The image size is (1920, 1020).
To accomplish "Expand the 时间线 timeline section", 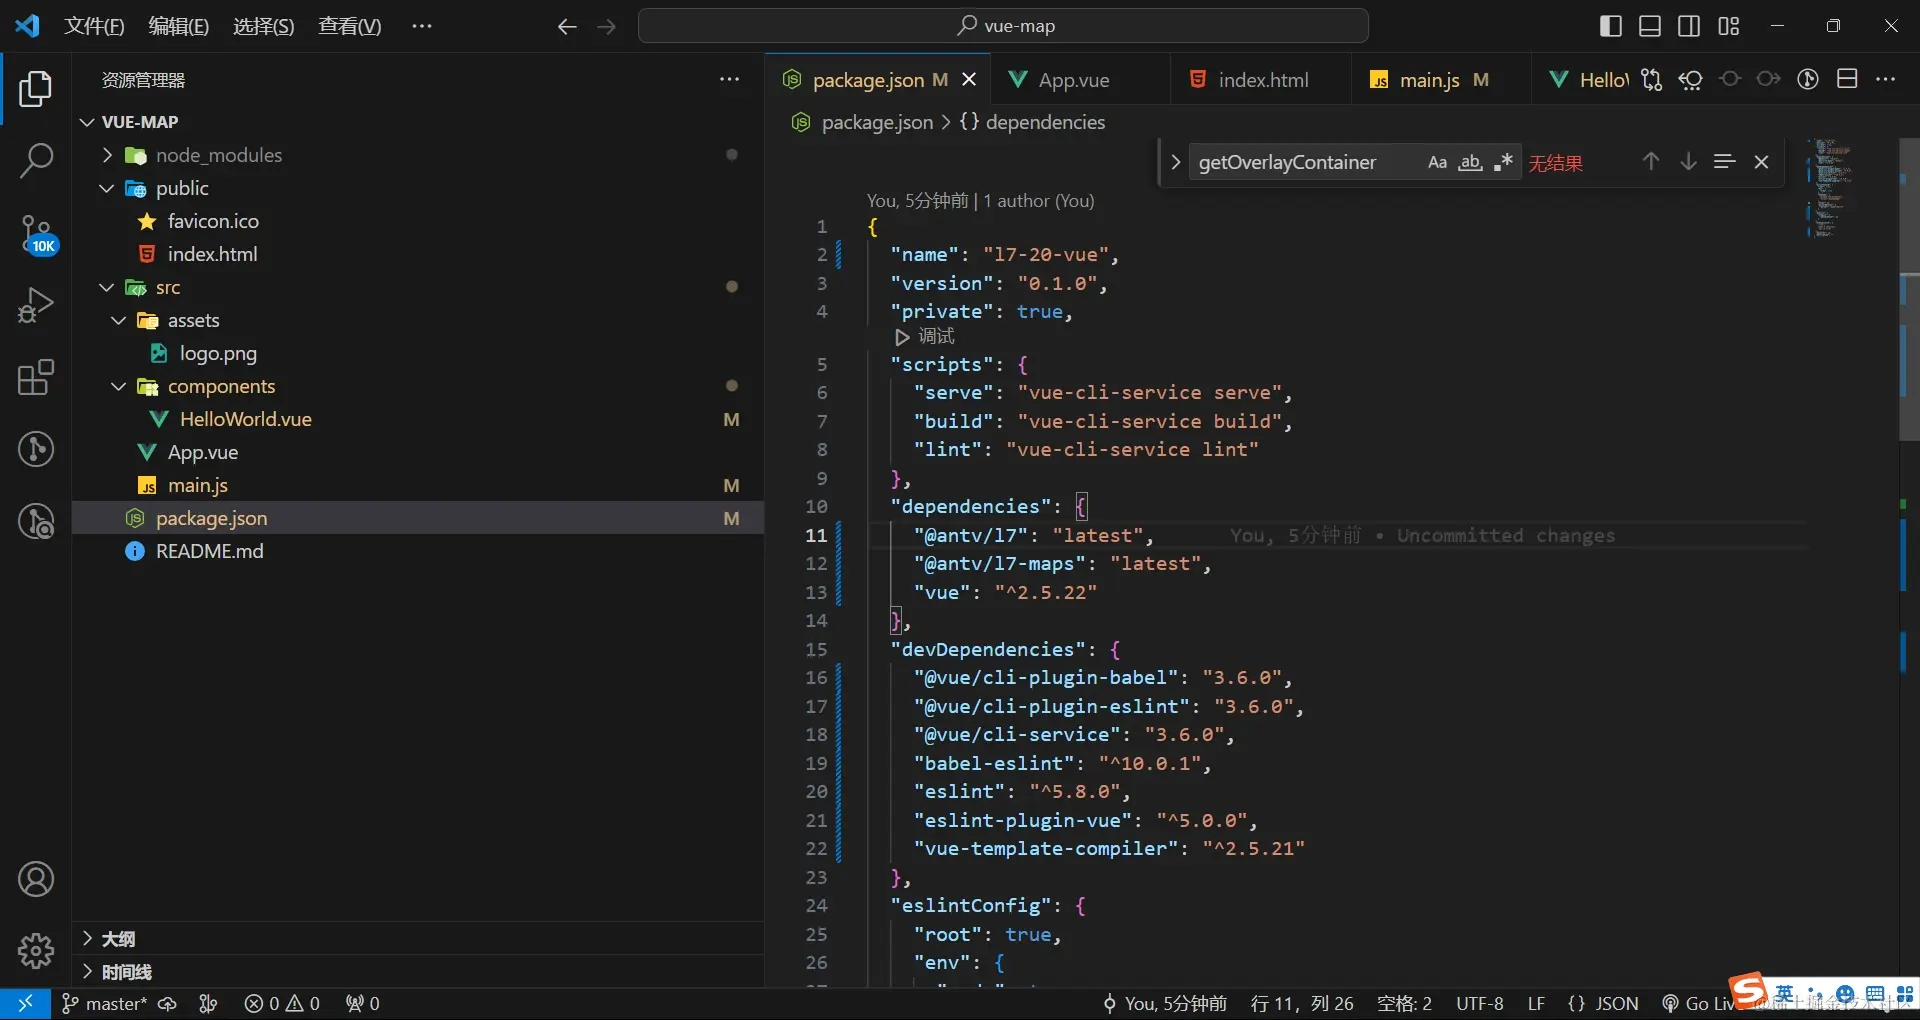I will point(418,972).
